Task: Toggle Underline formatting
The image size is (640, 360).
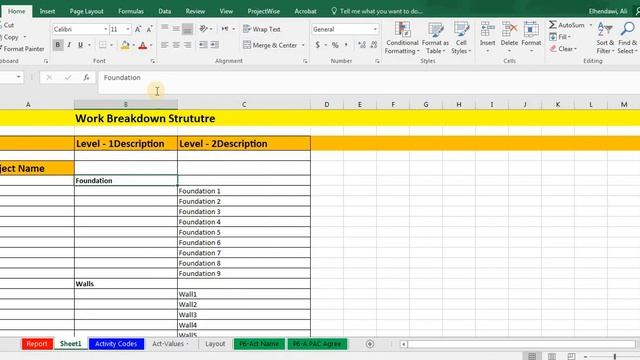Action: pos(80,45)
